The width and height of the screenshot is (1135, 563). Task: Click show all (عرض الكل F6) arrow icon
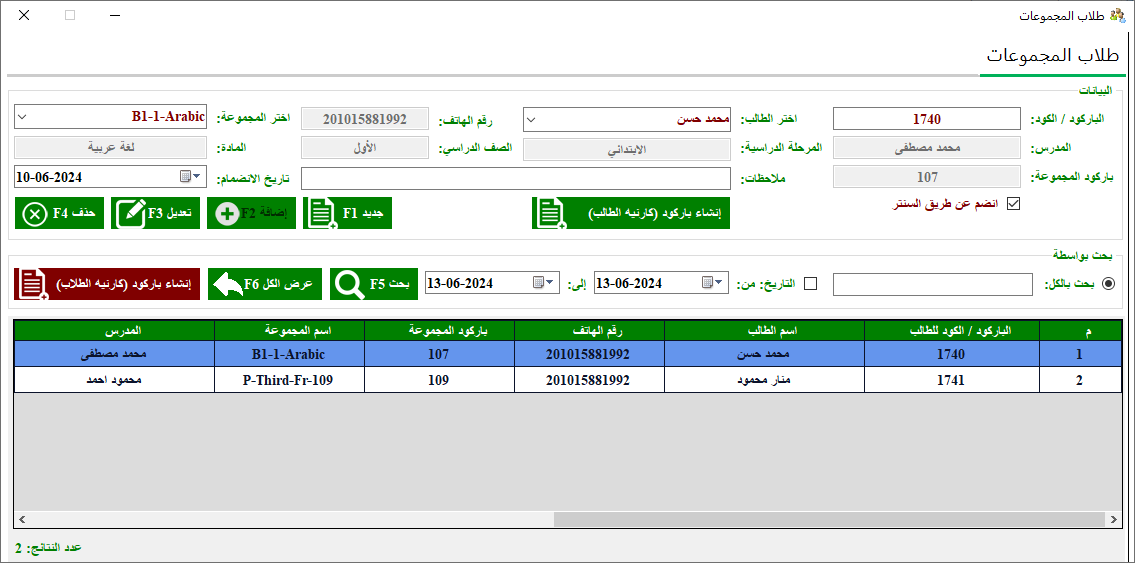[229, 284]
